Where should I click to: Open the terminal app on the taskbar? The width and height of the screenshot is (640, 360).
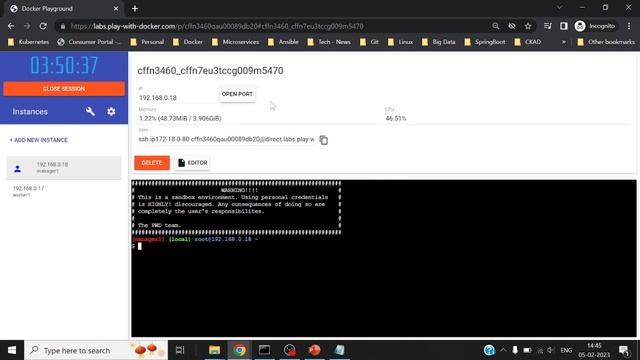264,350
